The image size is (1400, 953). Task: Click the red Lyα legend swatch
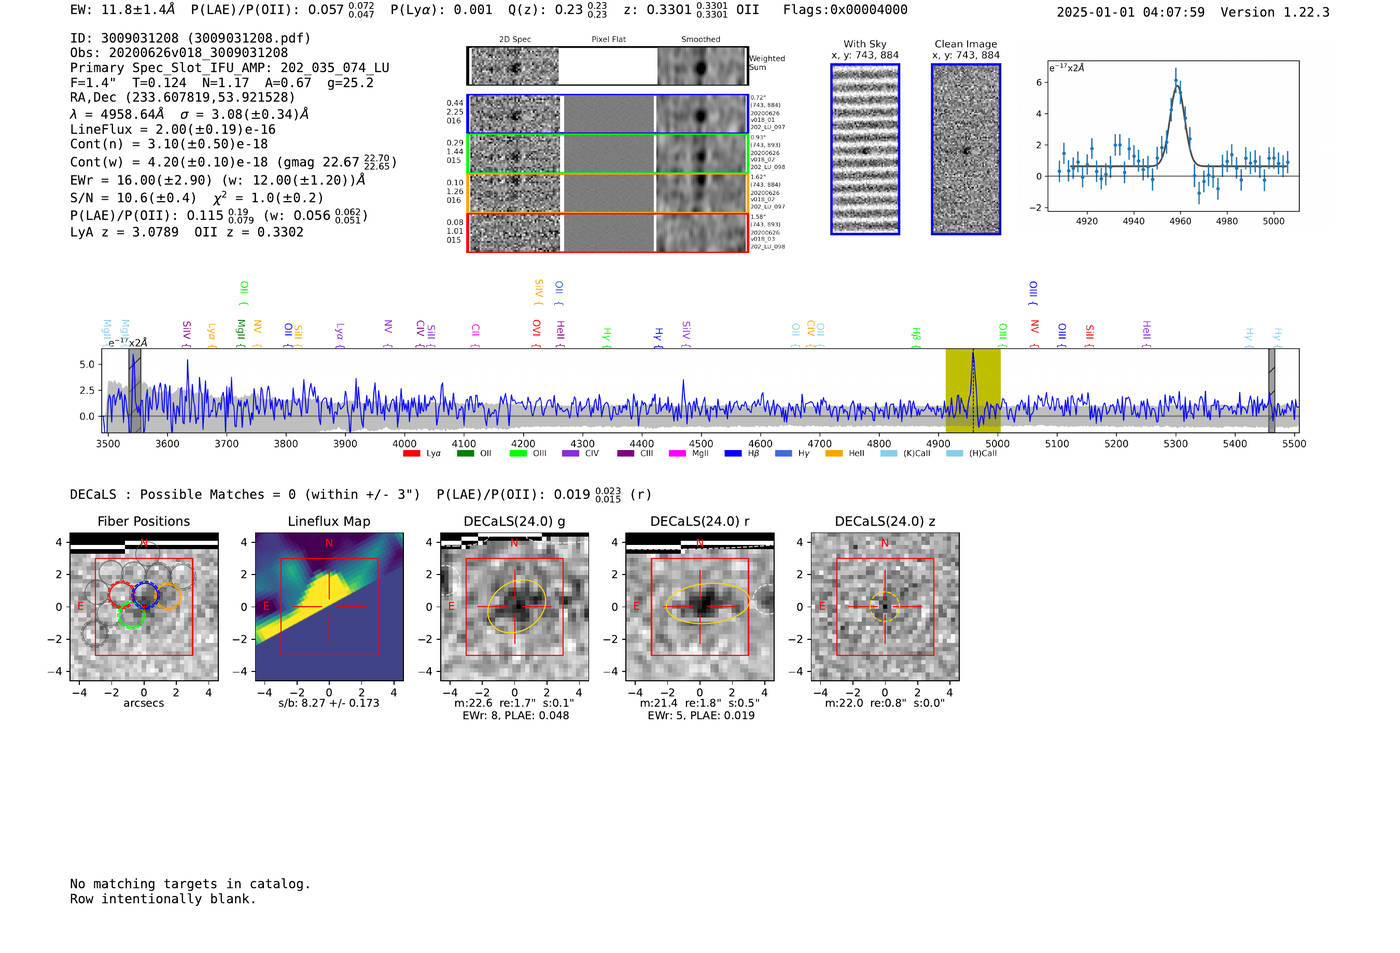pos(411,454)
